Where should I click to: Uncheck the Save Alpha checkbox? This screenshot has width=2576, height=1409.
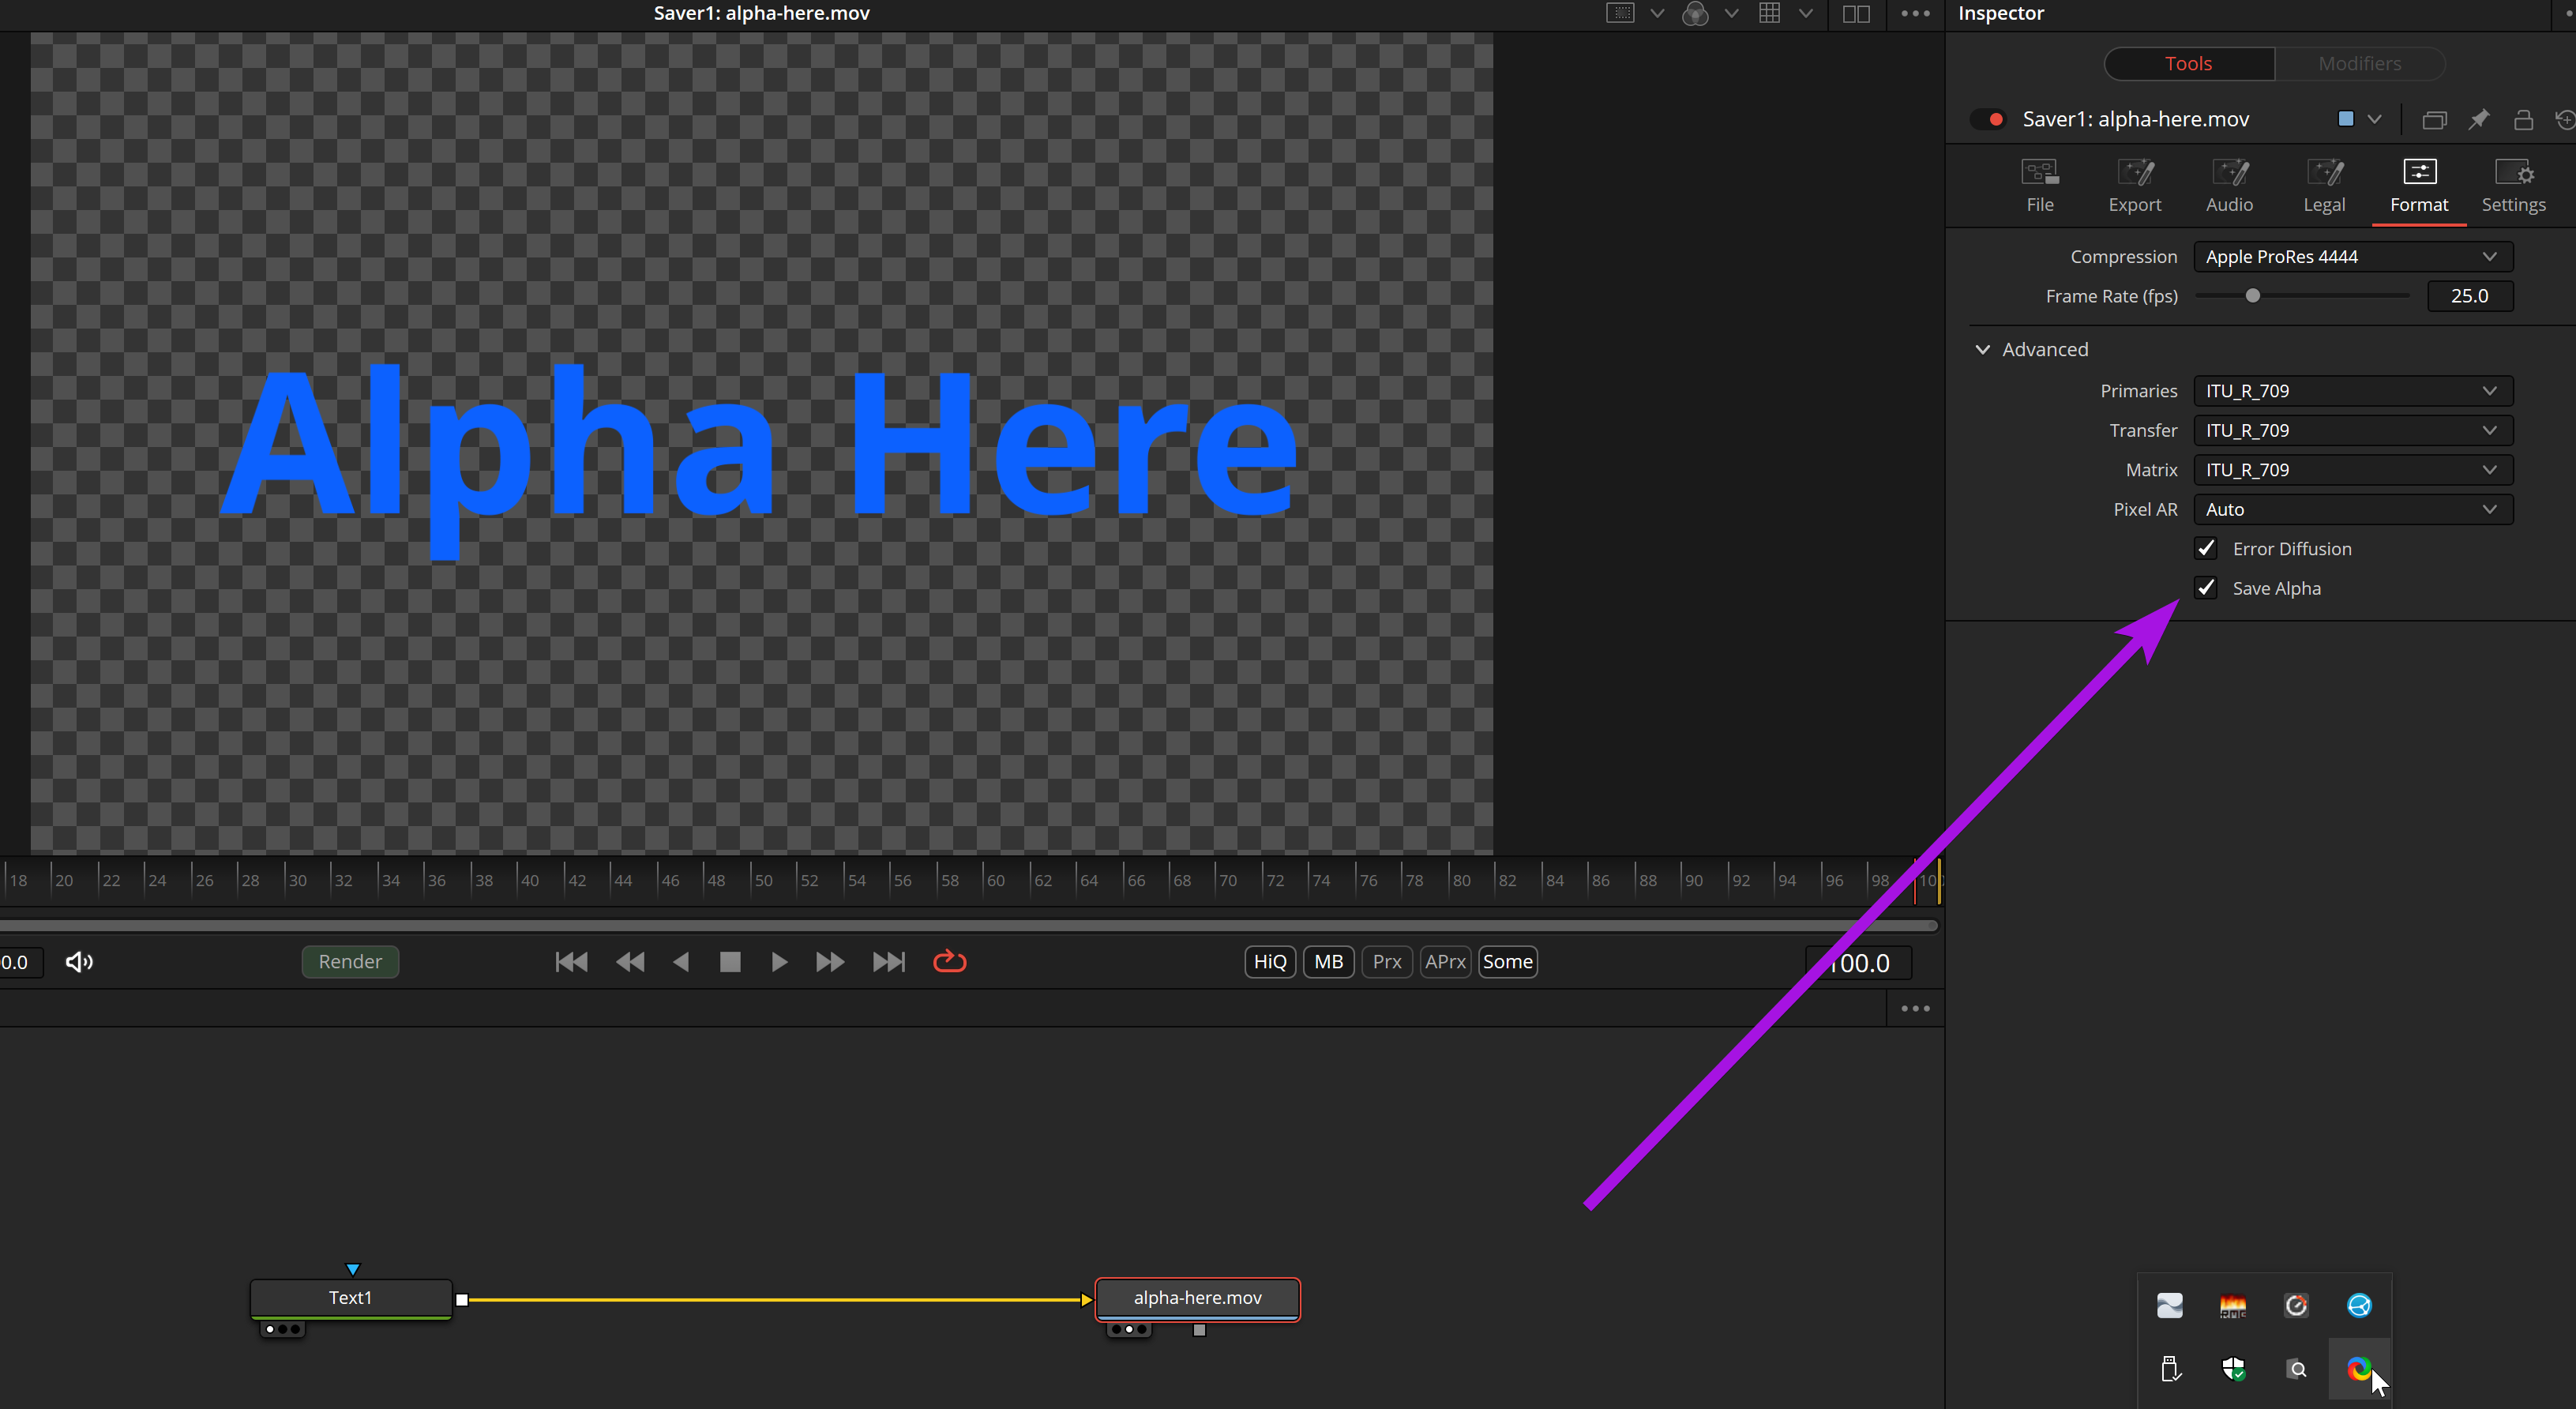[2205, 588]
